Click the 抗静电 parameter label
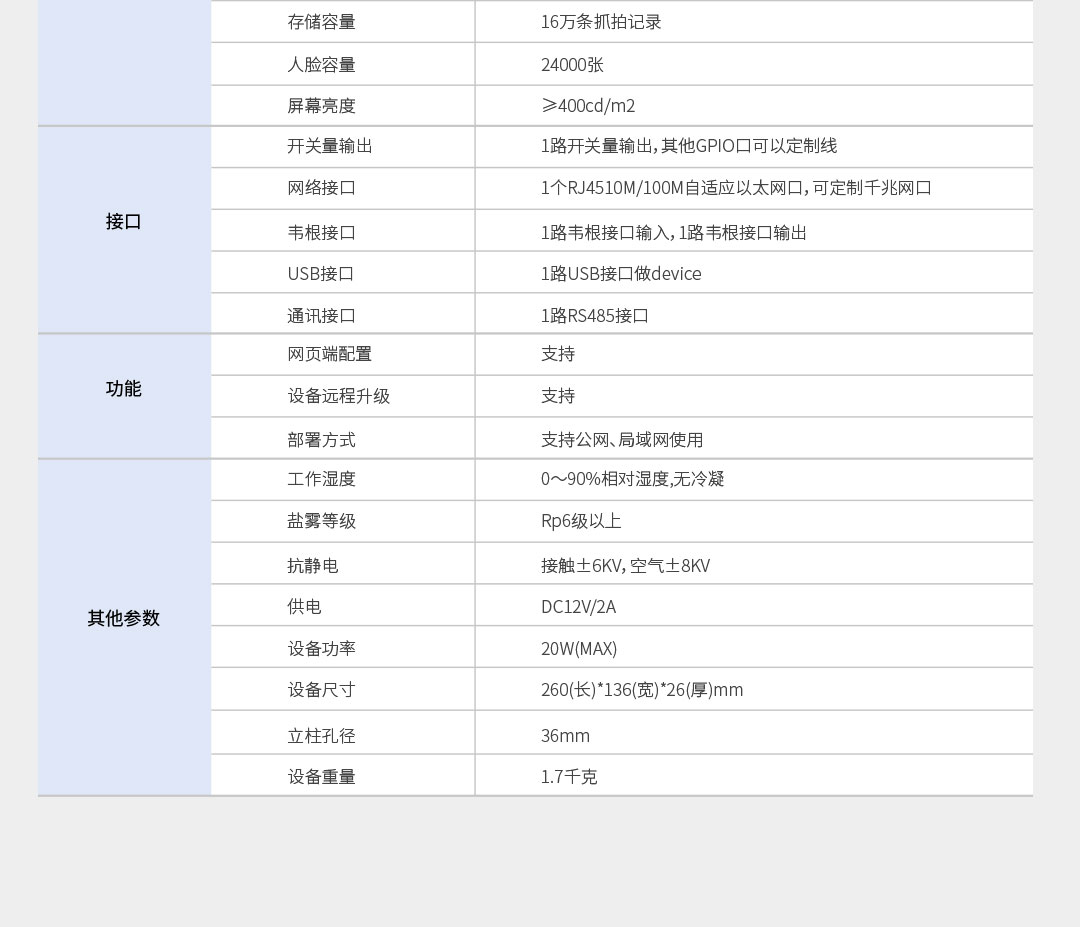The image size is (1080, 927). point(313,566)
